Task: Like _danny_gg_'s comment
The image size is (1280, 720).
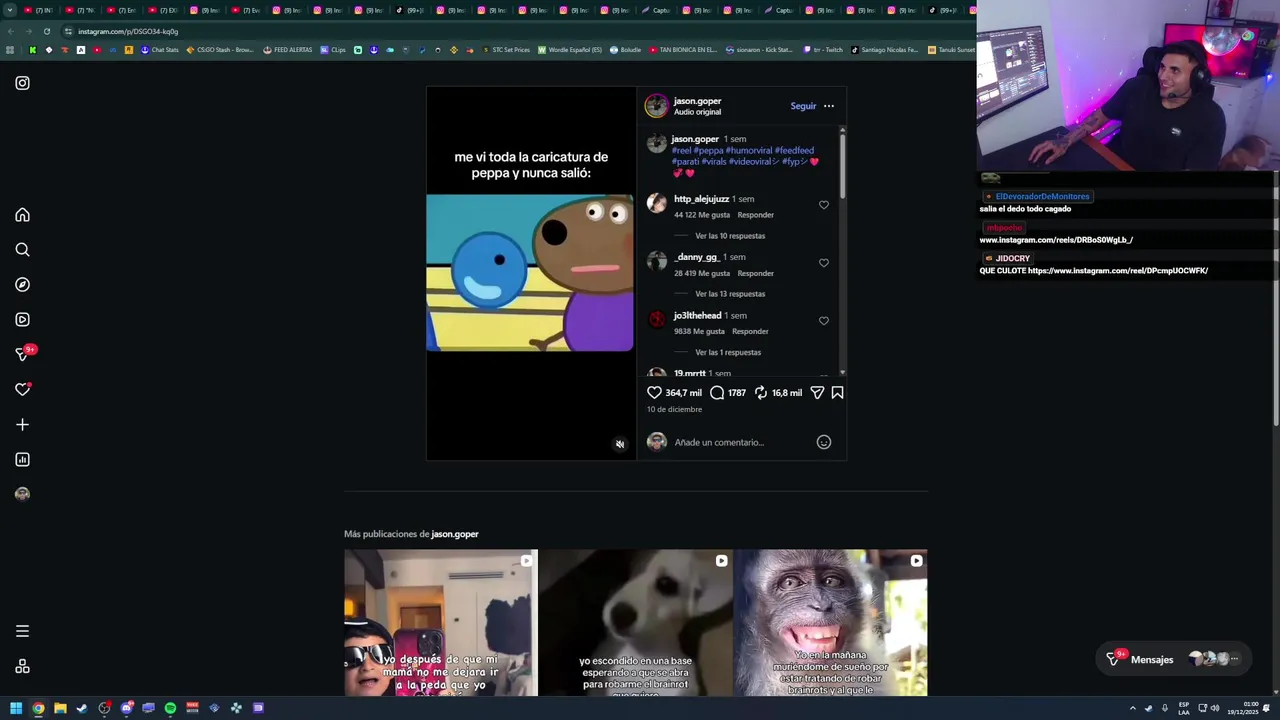Action: [824, 263]
